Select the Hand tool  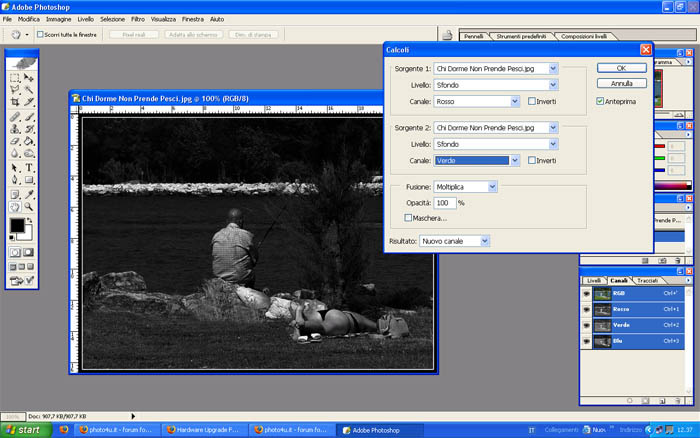[15, 207]
